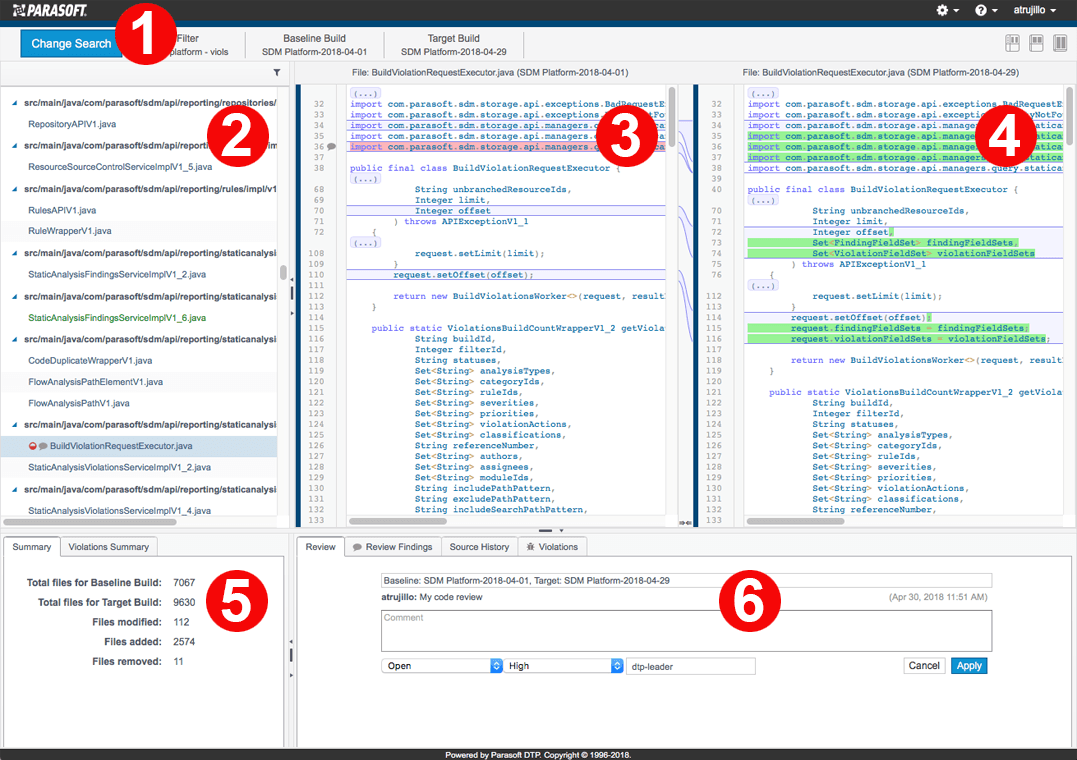Expand folded lines above line 112 in target pane

pyautogui.click(x=762, y=286)
